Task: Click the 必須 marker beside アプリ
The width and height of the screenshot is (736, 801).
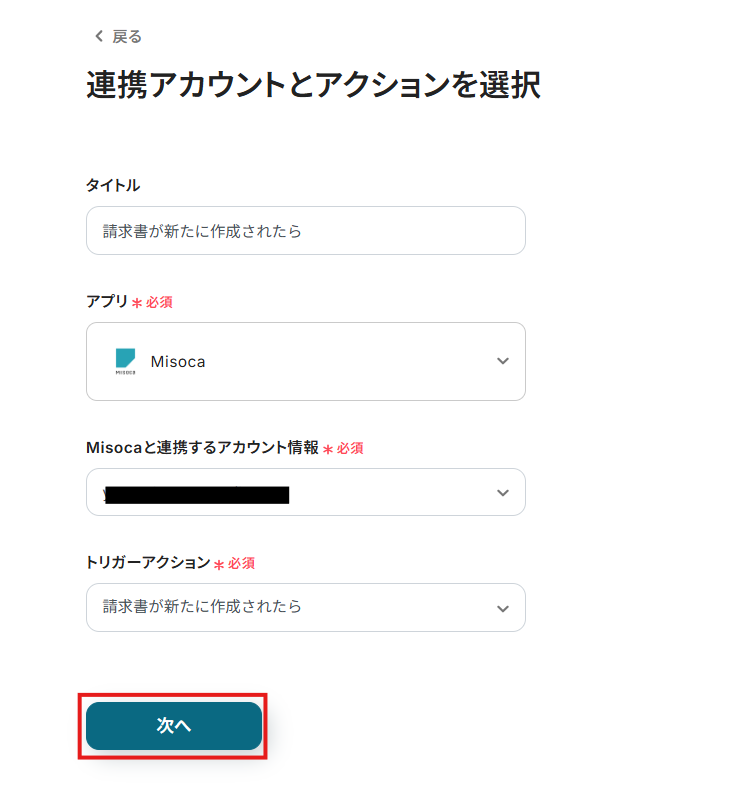Action: tap(159, 302)
